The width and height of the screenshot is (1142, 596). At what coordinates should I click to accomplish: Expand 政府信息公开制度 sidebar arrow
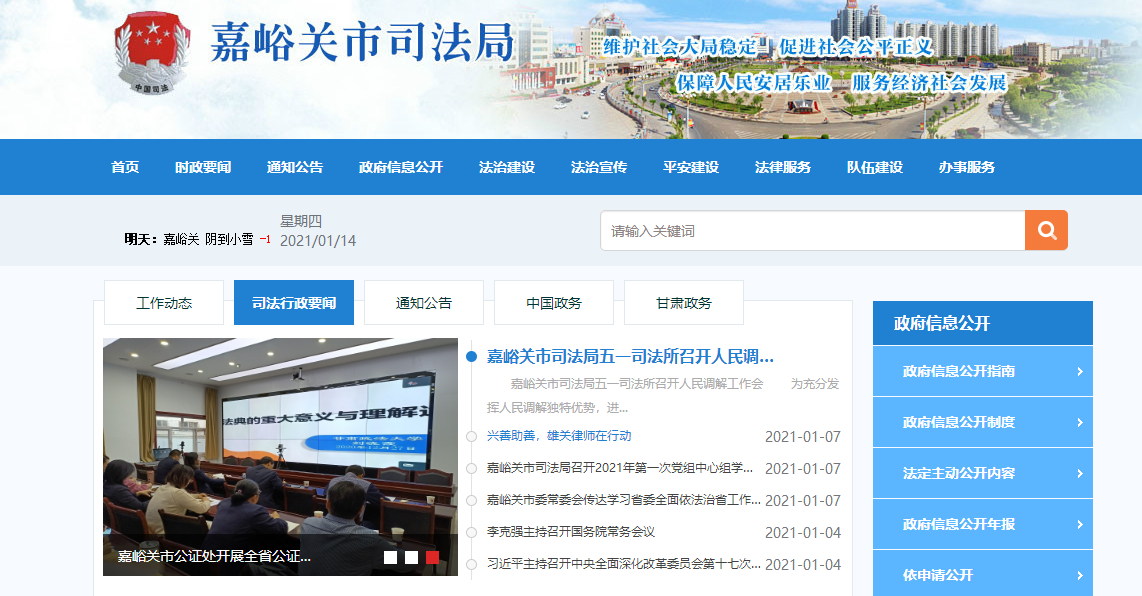pyautogui.click(x=1080, y=423)
